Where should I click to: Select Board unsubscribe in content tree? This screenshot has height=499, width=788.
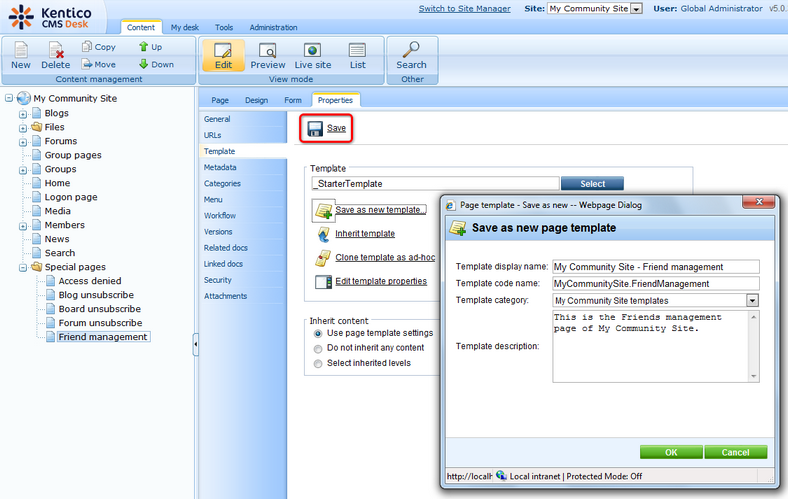100,309
